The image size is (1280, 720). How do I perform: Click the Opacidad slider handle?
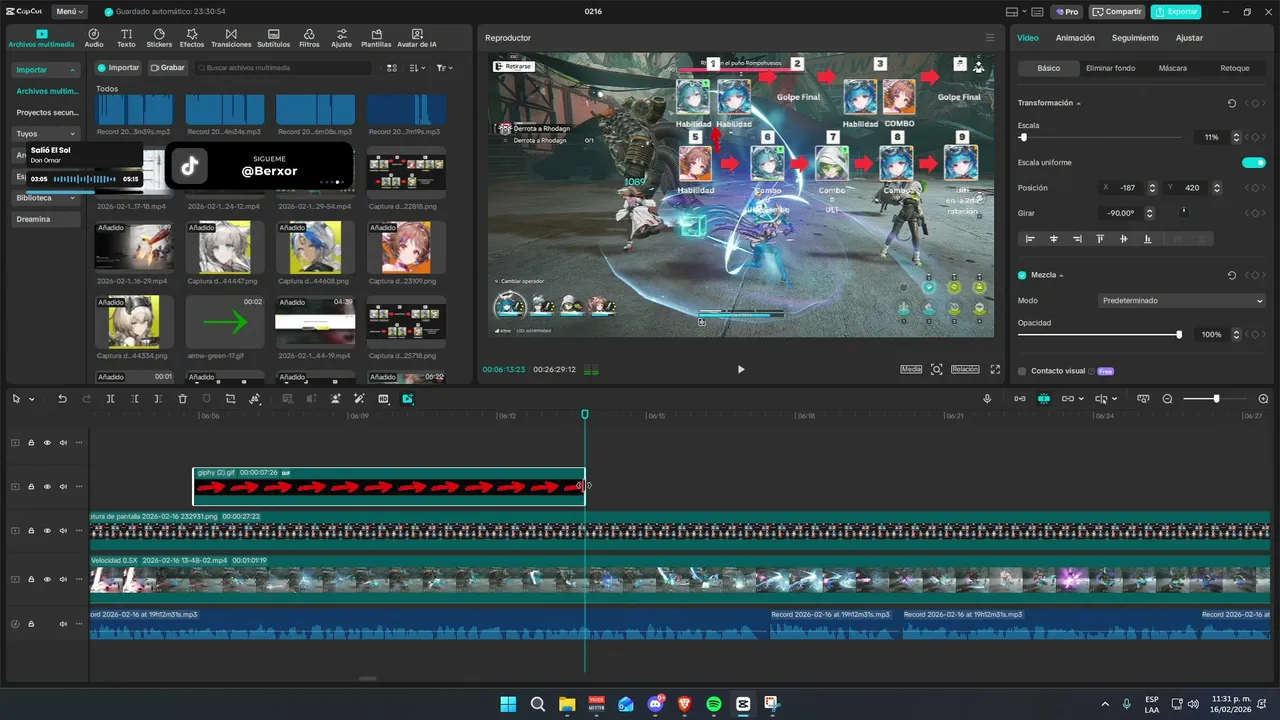coord(1179,335)
